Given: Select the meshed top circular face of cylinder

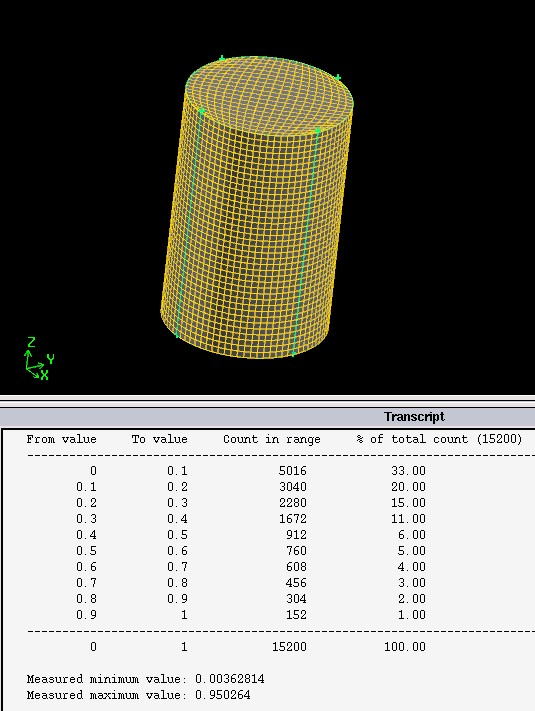Looking at the screenshot, I should click(x=269, y=95).
